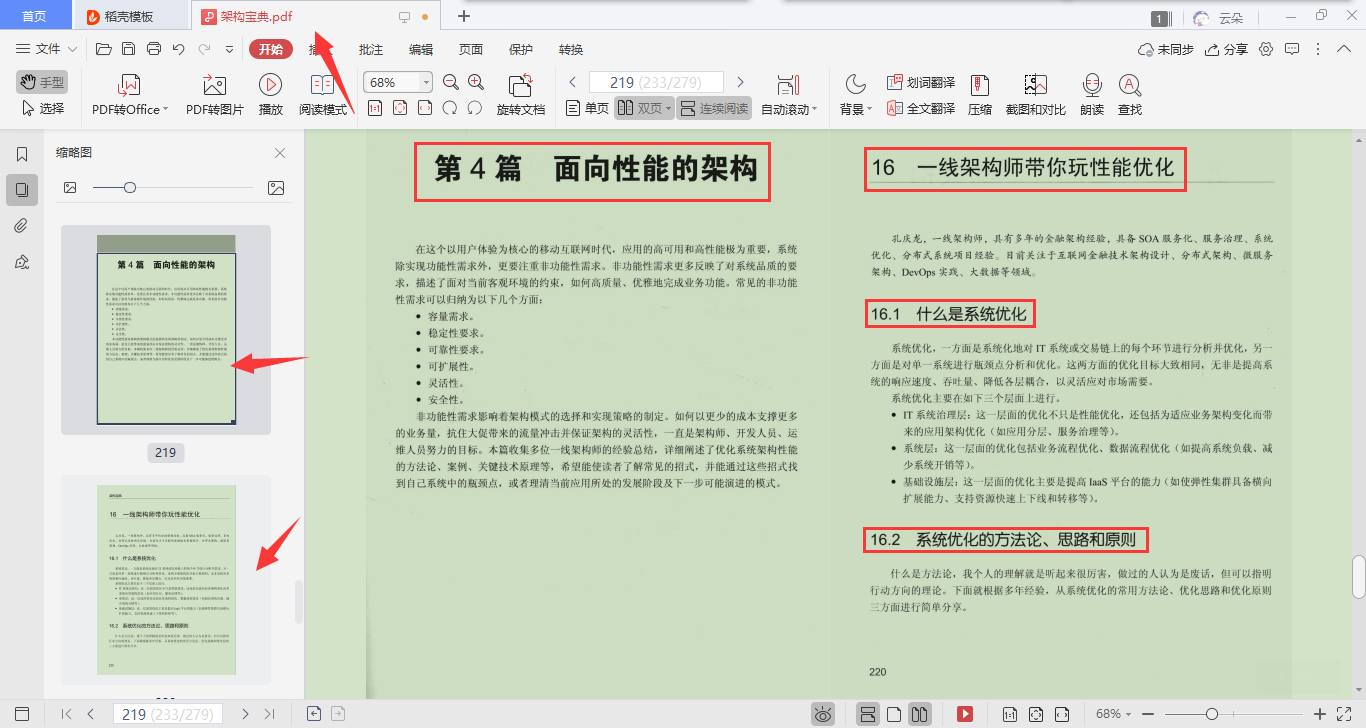Select the page 219 thumbnail
The height and width of the screenshot is (728, 1366).
click(x=166, y=330)
